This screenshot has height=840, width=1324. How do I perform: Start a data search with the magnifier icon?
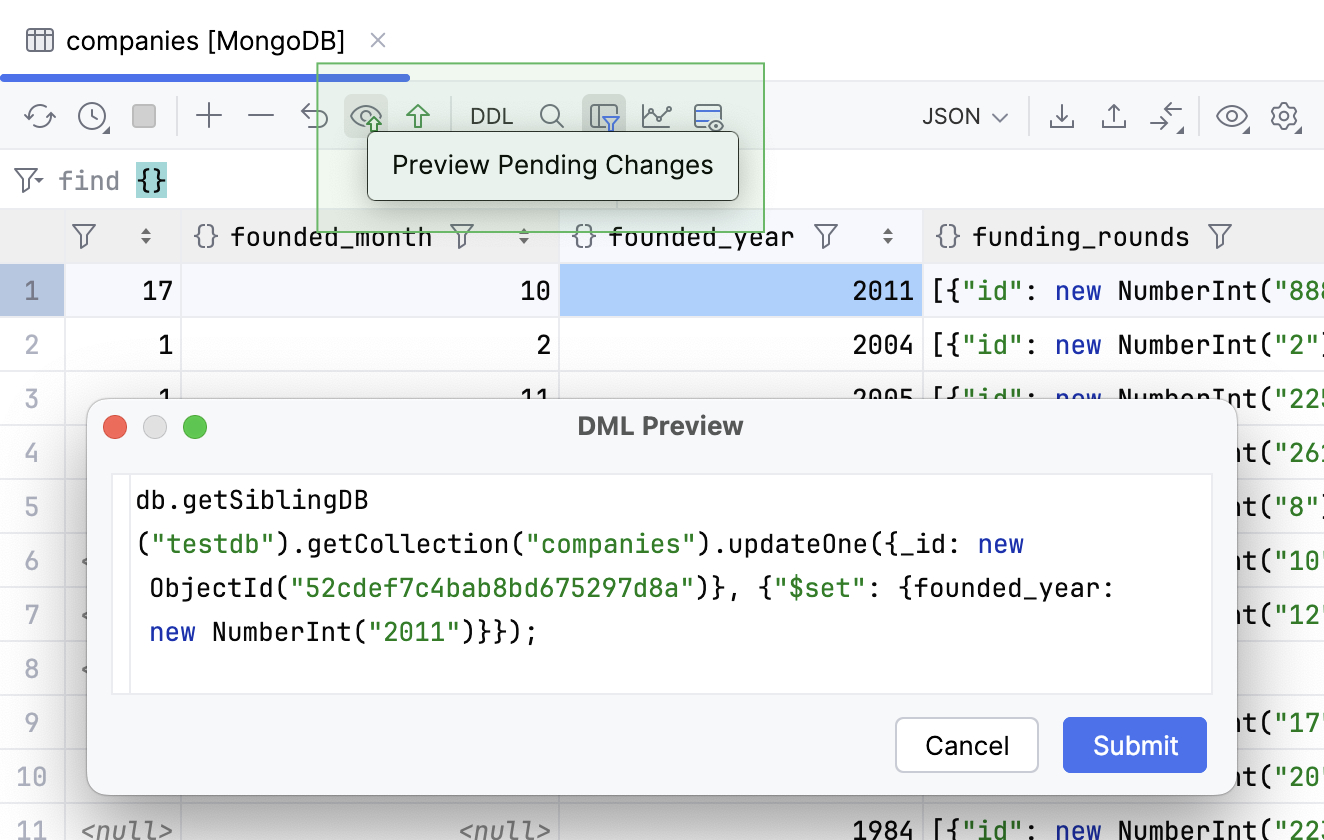[x=552, y=116]
